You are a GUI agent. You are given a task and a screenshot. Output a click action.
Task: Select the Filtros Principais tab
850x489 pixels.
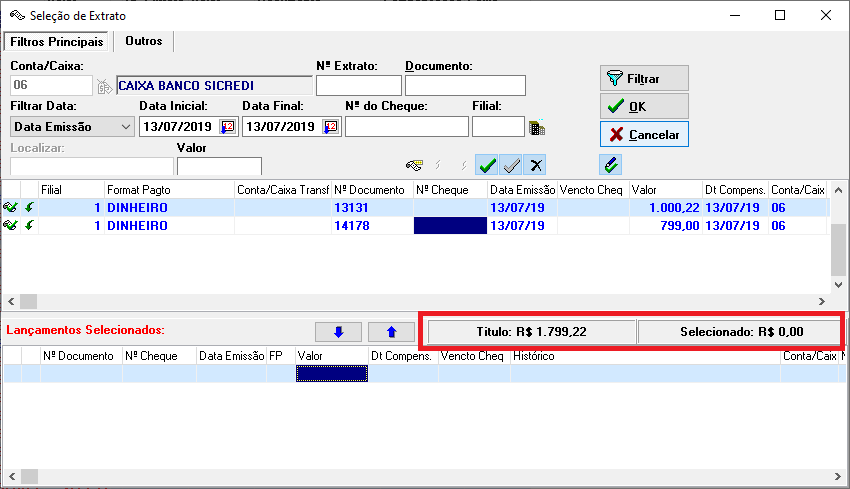pyautogui.click(x=56, y=42)
